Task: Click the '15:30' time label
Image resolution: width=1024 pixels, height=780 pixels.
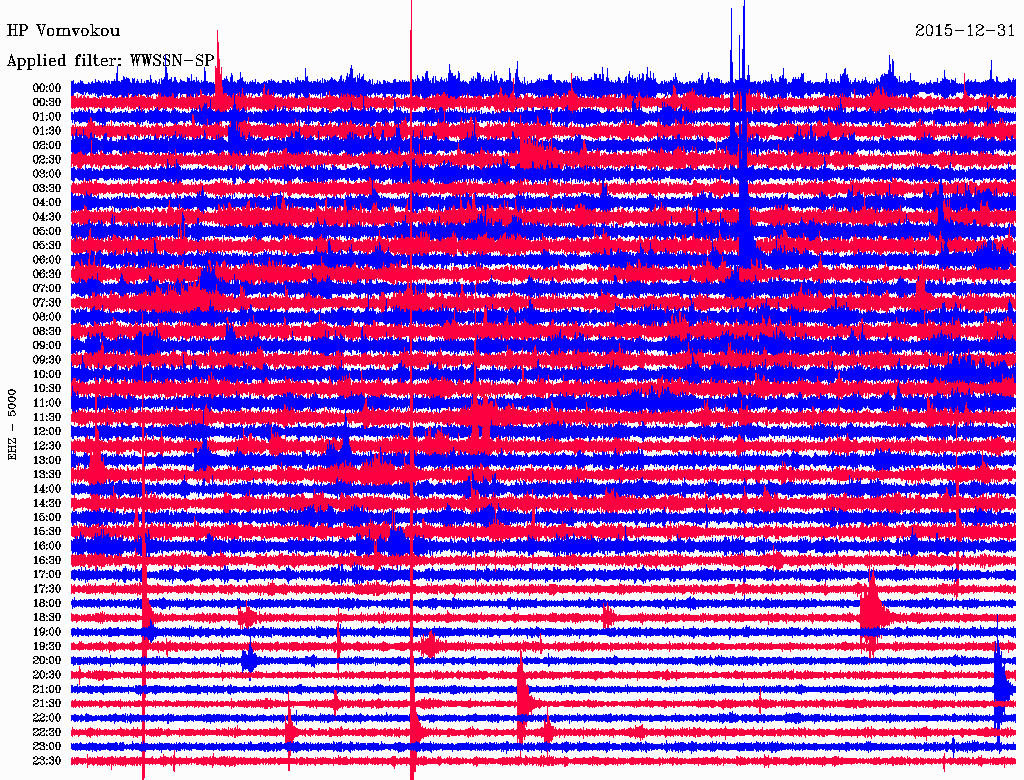Action: coord(46,532)
